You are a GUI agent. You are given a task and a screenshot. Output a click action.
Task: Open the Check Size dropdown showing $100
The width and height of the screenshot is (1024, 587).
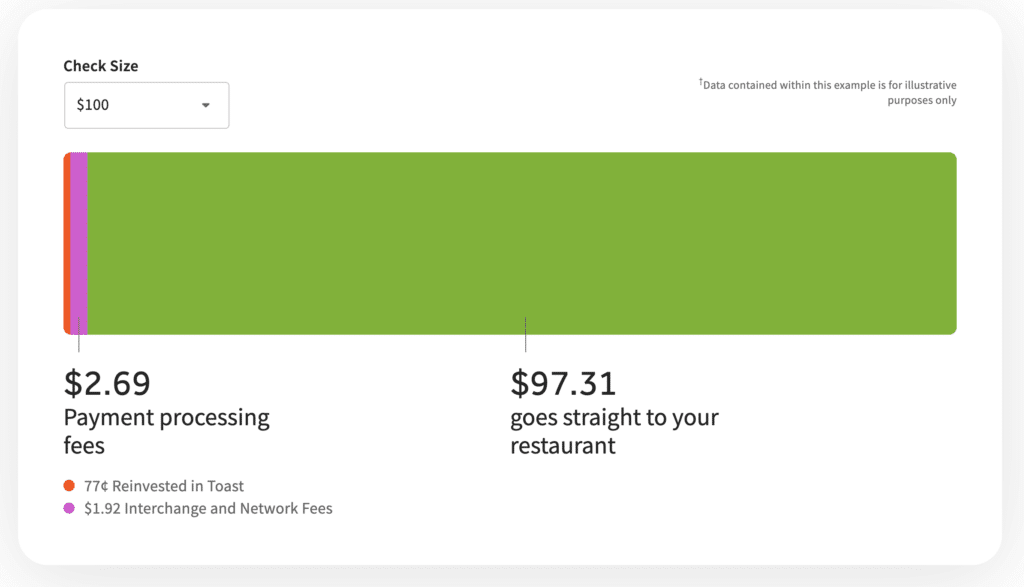click(x=146, y=105)
